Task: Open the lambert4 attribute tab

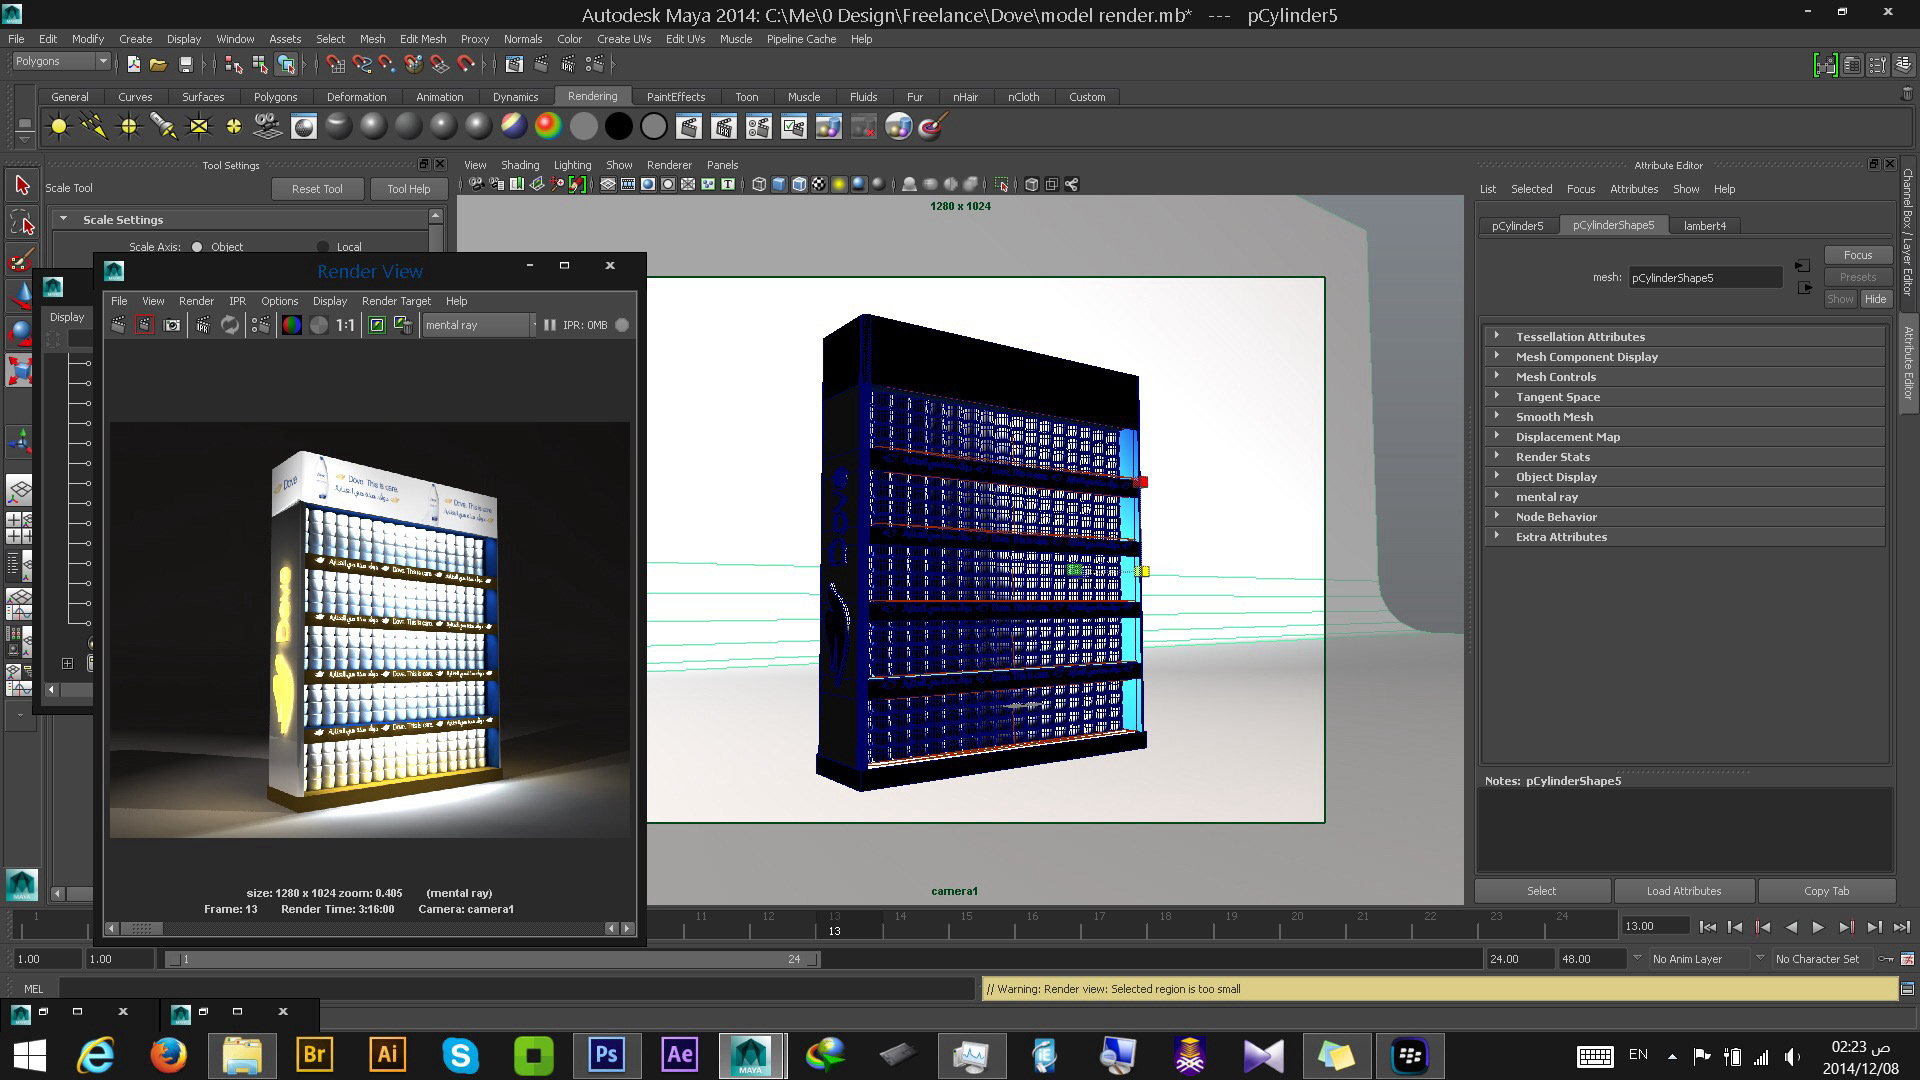Action: tap(1704, 226)
